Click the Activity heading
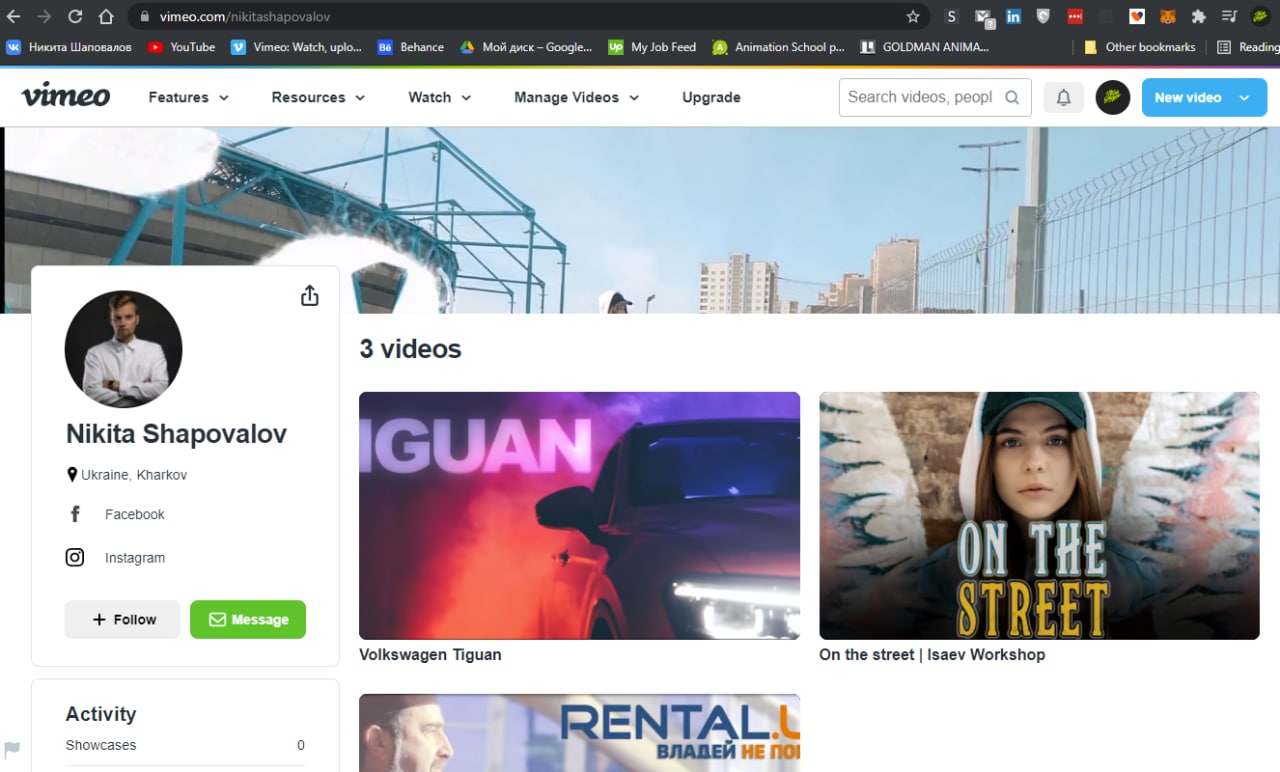This screenshot has width=1280, height=772. [100, 714]
